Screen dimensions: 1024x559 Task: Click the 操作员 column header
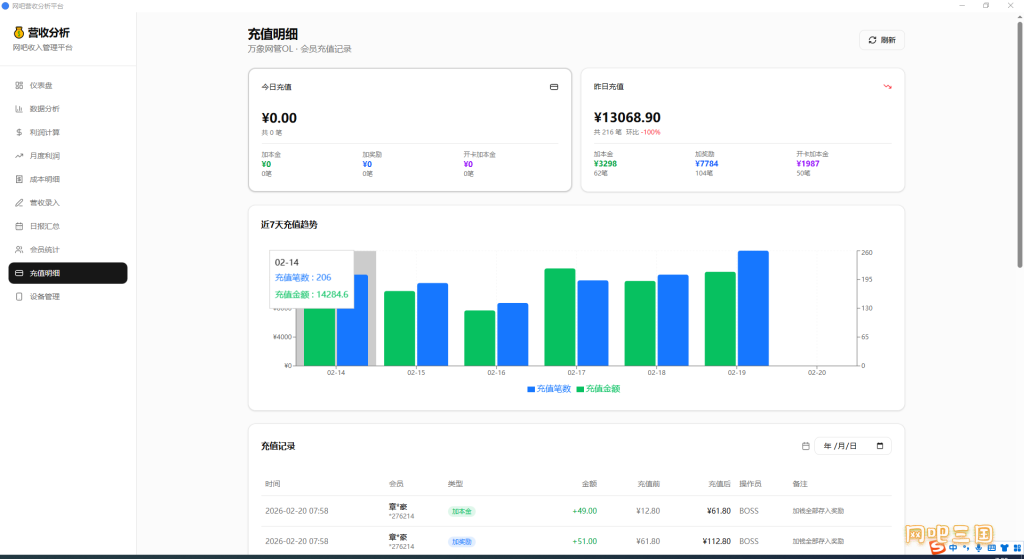[x=750, y=484]
